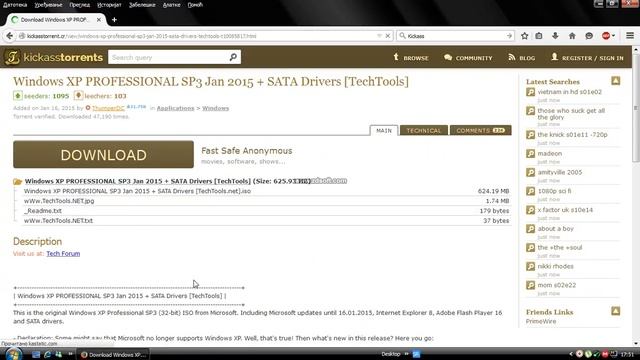Select Download Windows XP taskbar window button
Viewport: 640px width, 360px height.
(113, 355)
